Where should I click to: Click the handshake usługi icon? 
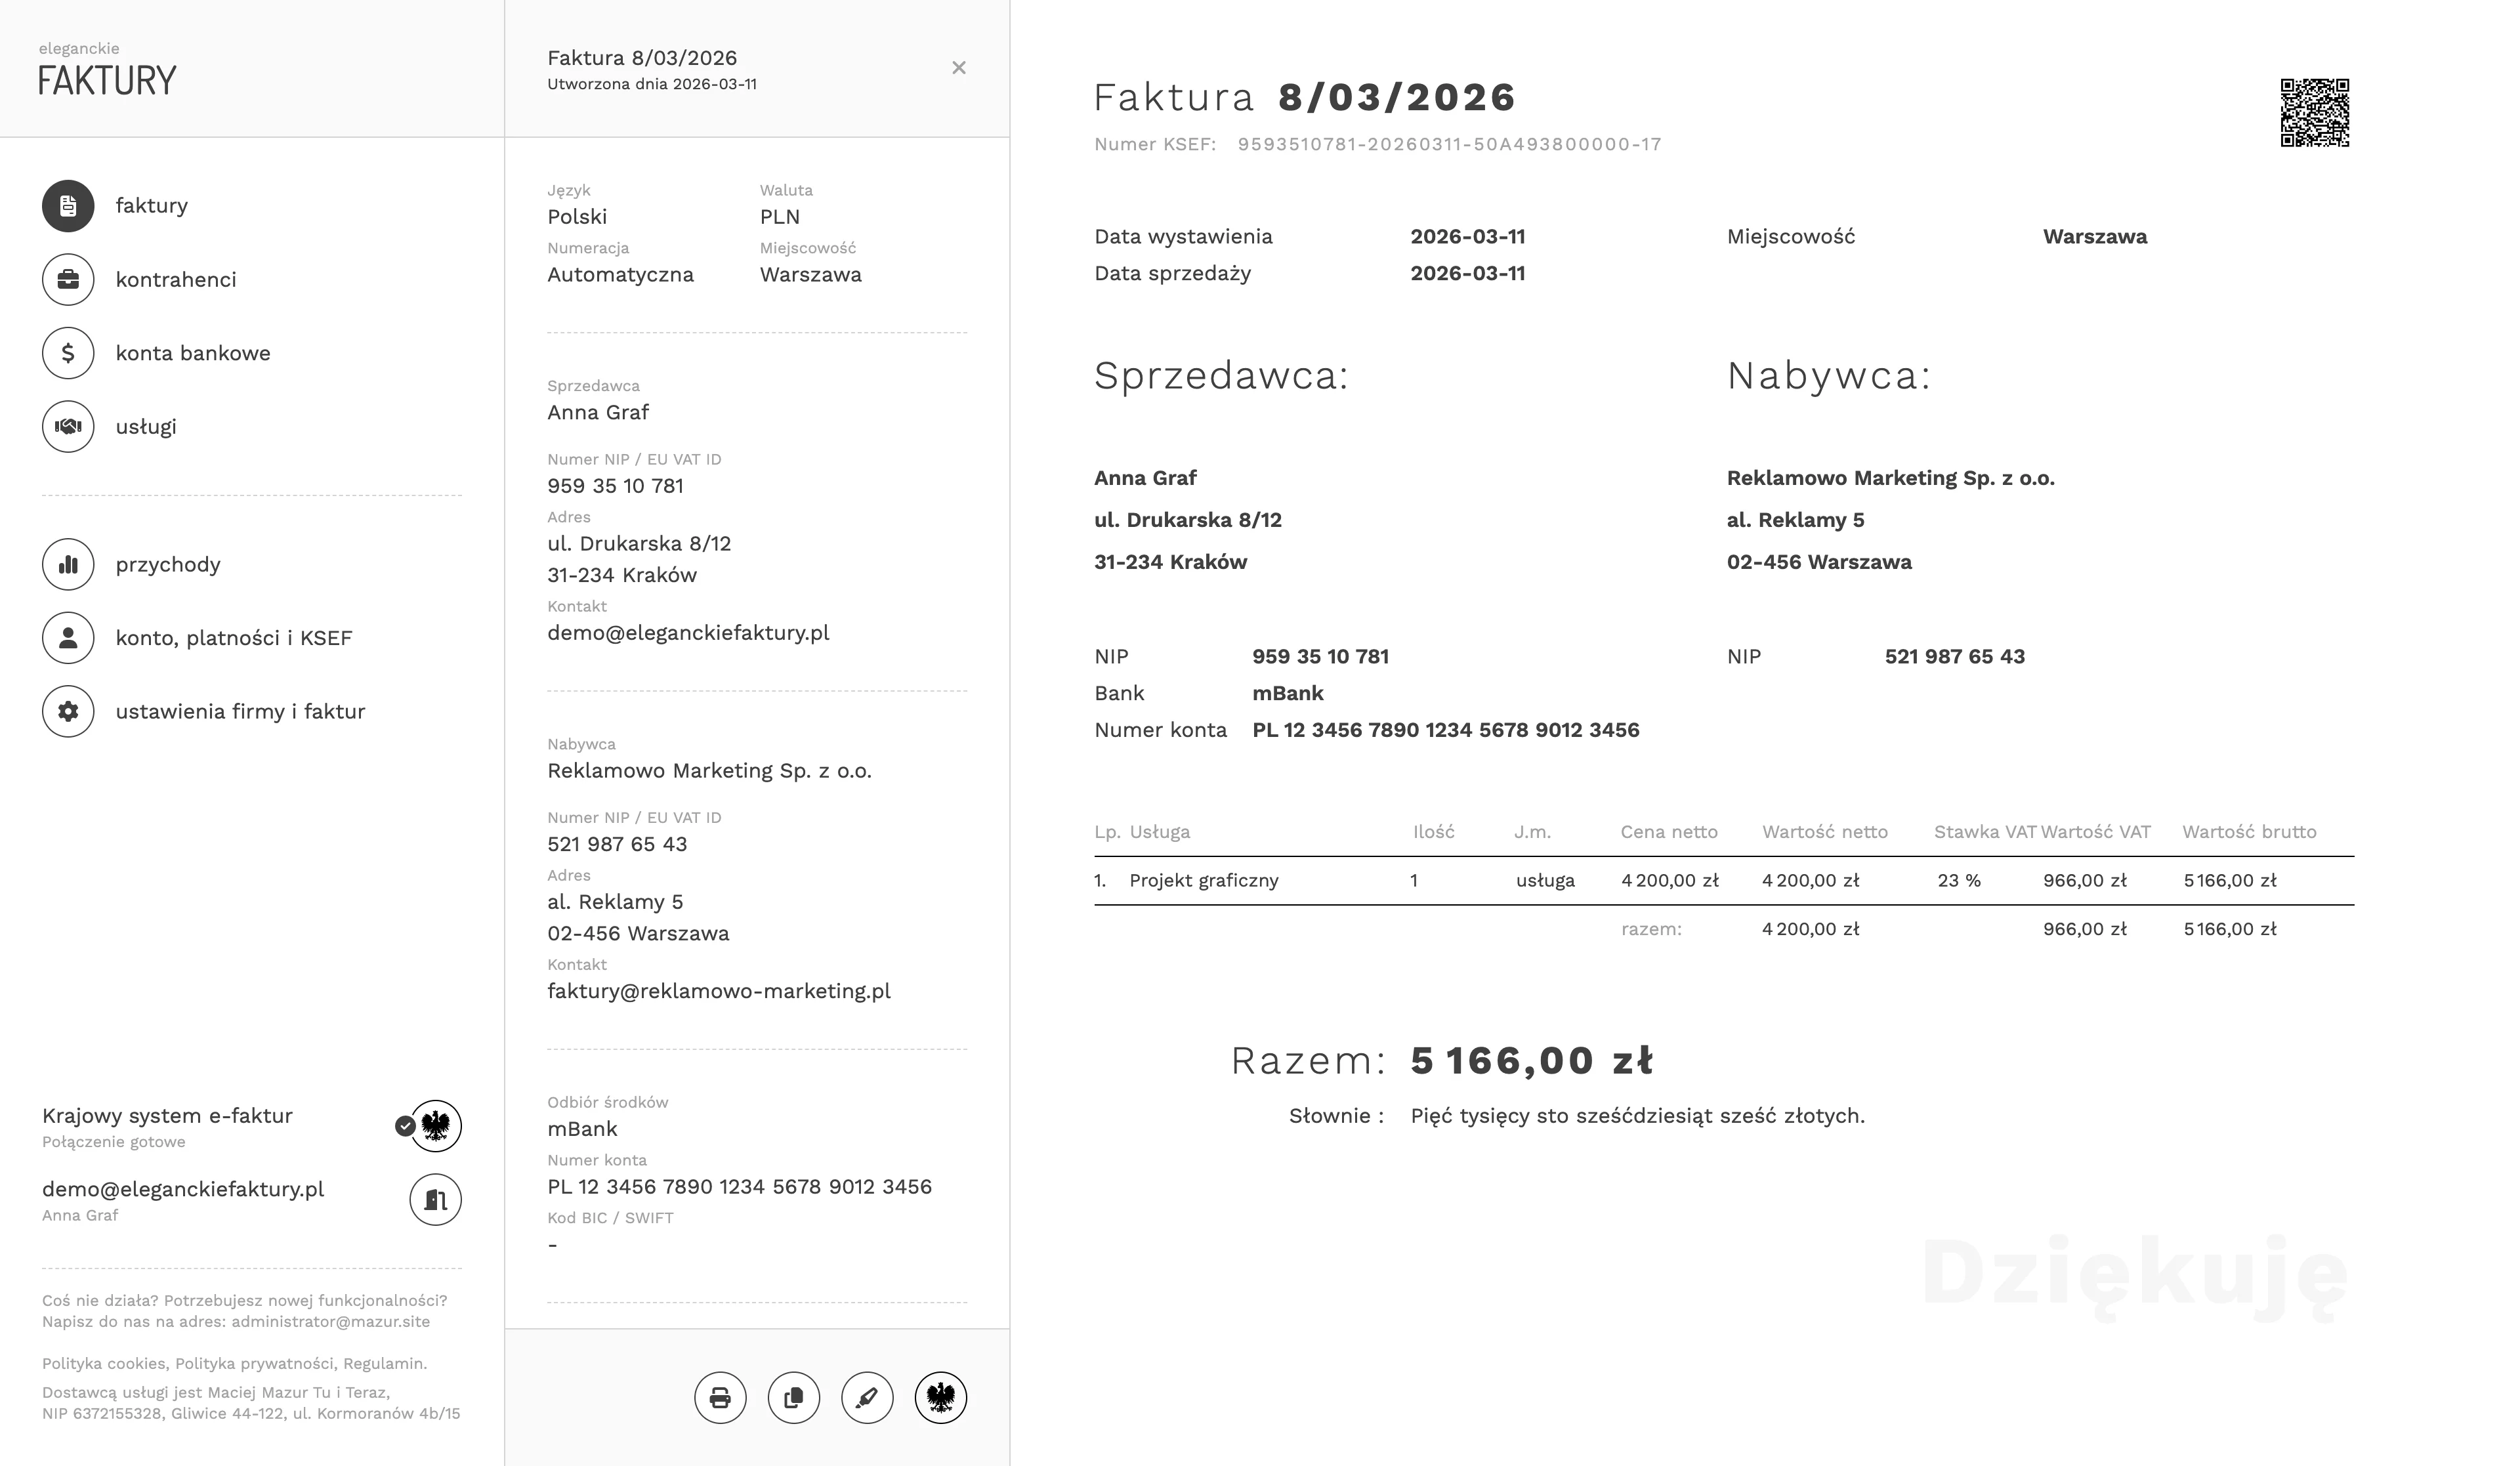point(68,426)
